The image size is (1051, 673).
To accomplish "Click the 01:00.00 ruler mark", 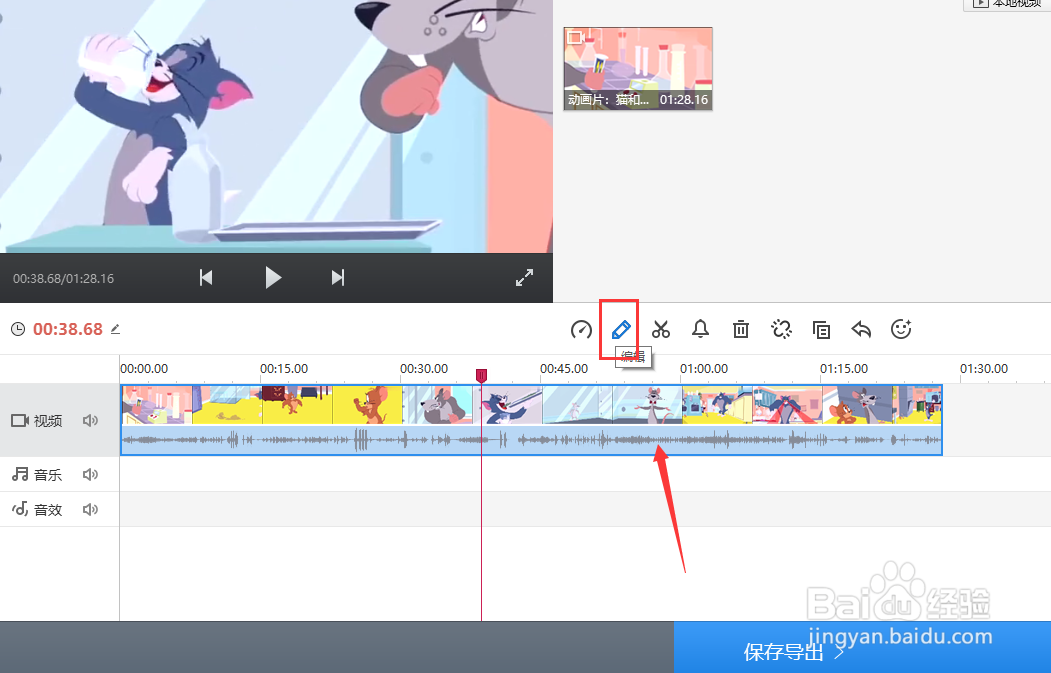I will [x=704, y=369].
